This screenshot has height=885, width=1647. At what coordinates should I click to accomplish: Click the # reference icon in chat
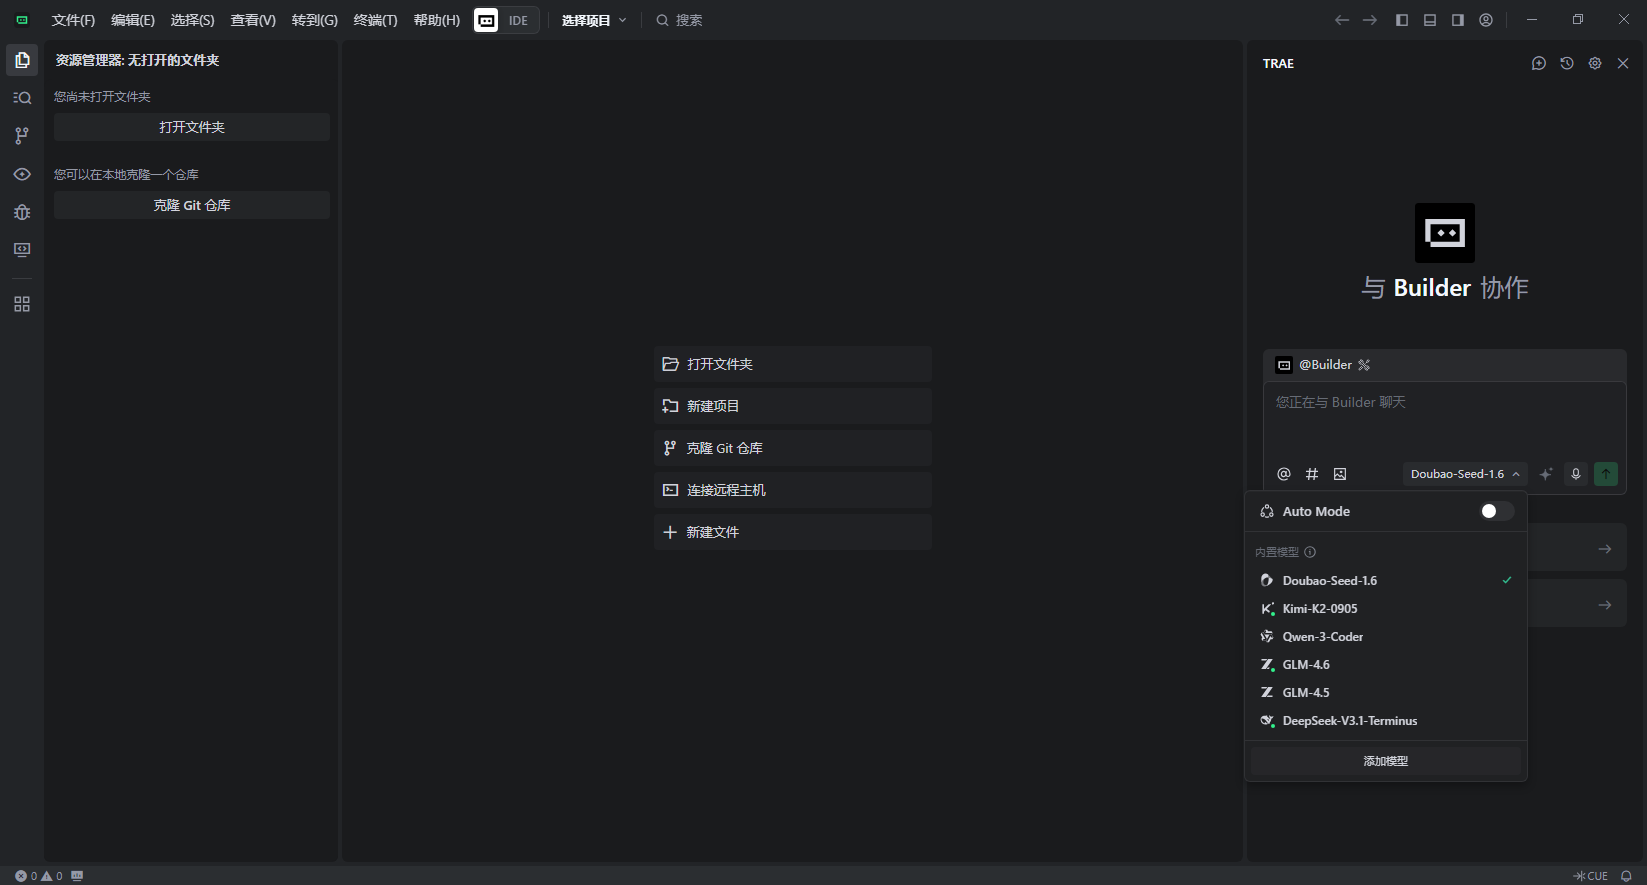1312,474
